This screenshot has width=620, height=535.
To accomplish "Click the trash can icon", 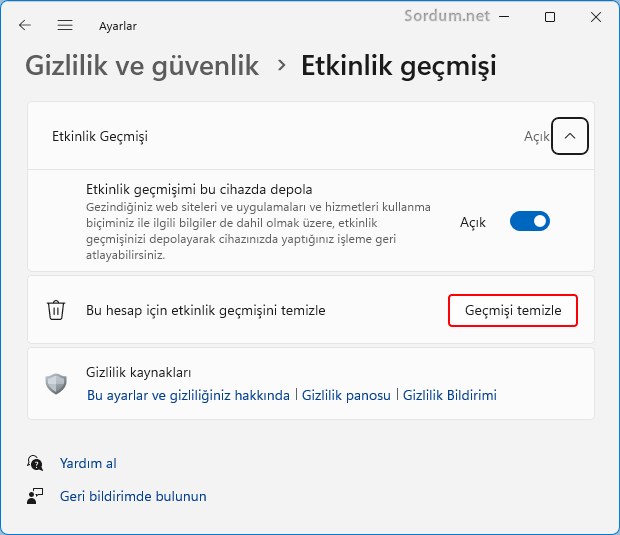I will [56, 310].
